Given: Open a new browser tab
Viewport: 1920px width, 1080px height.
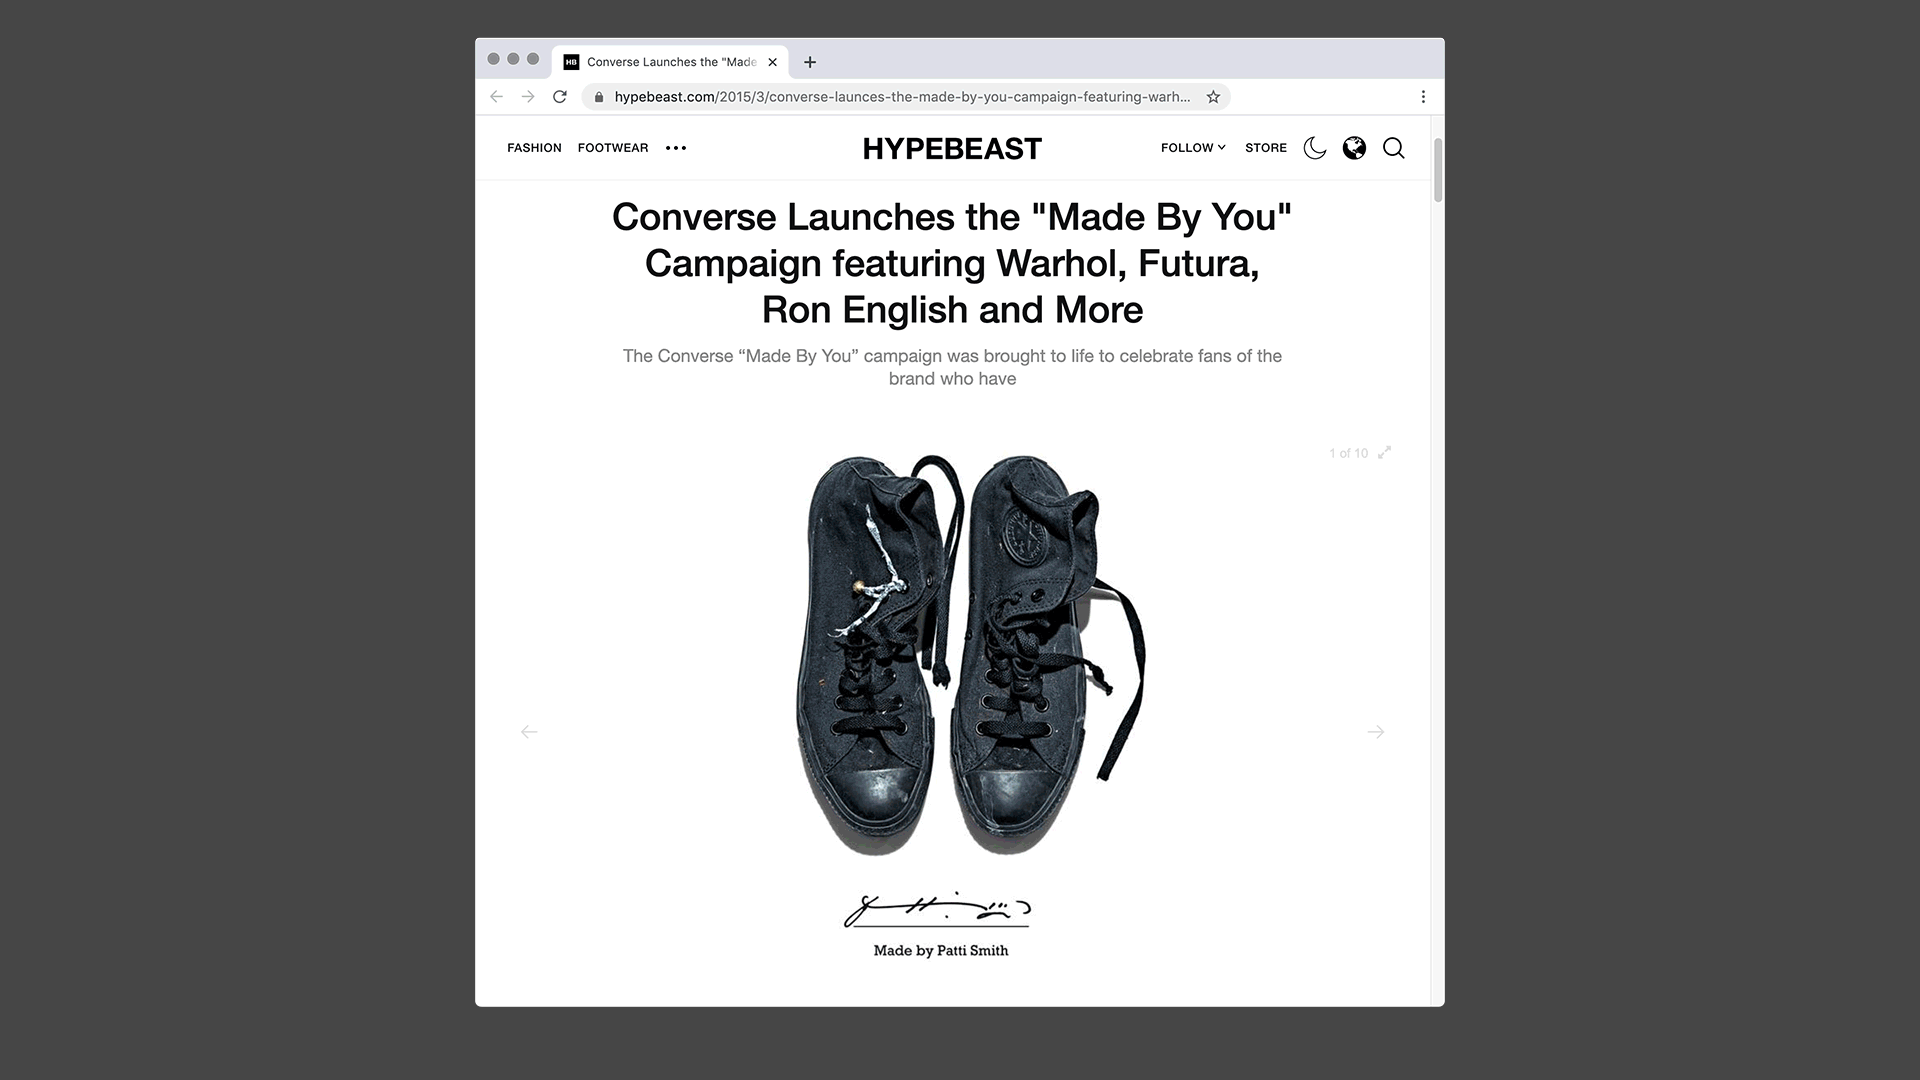Looking at the screenshot, I should point(810,62).
